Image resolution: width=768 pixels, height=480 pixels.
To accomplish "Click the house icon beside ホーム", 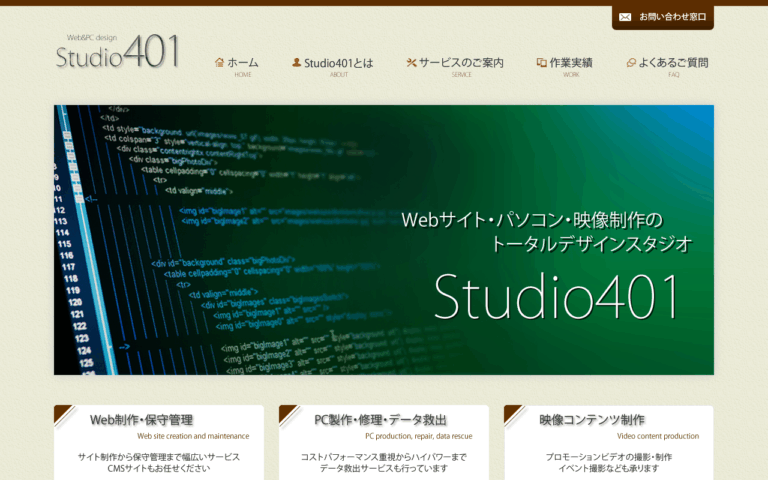I will (x=219, y=62).
